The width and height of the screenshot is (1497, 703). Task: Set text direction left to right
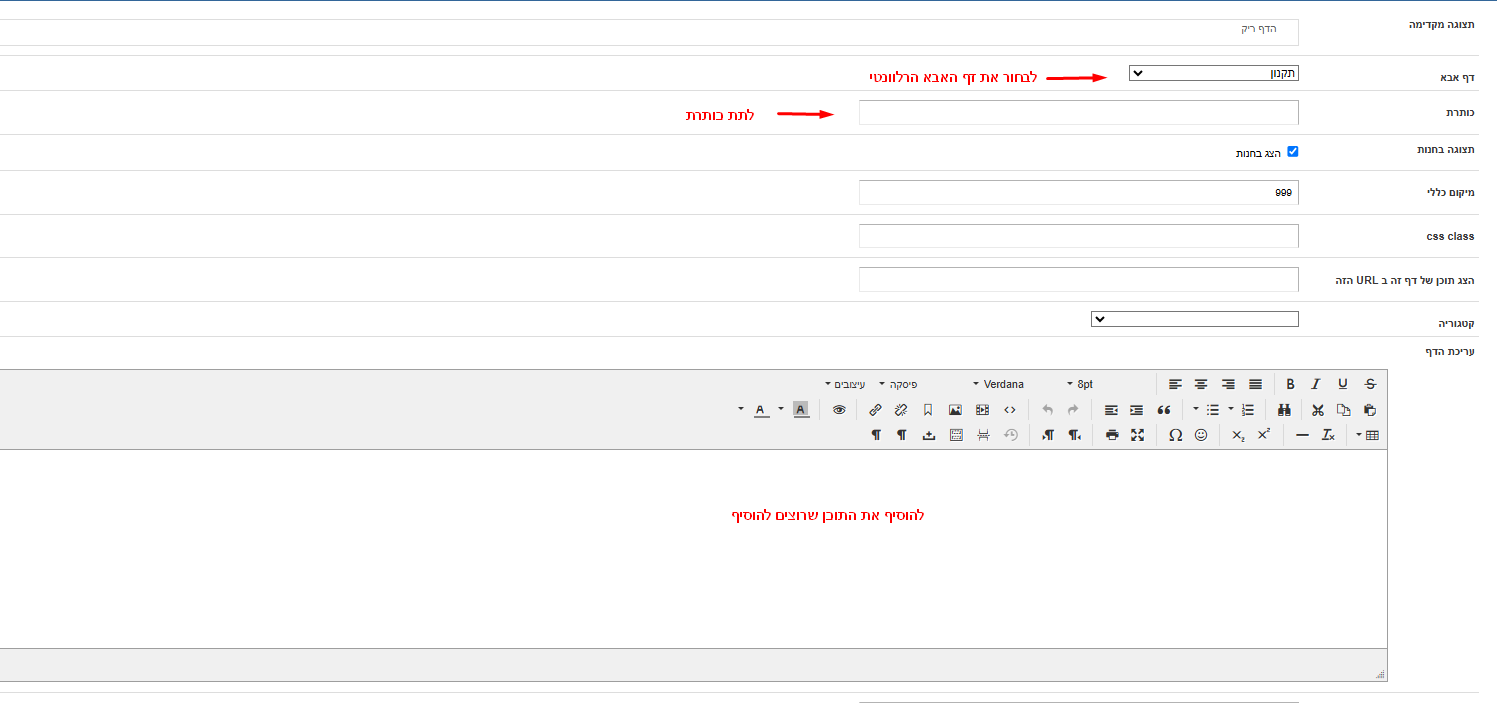[1048, 435]
